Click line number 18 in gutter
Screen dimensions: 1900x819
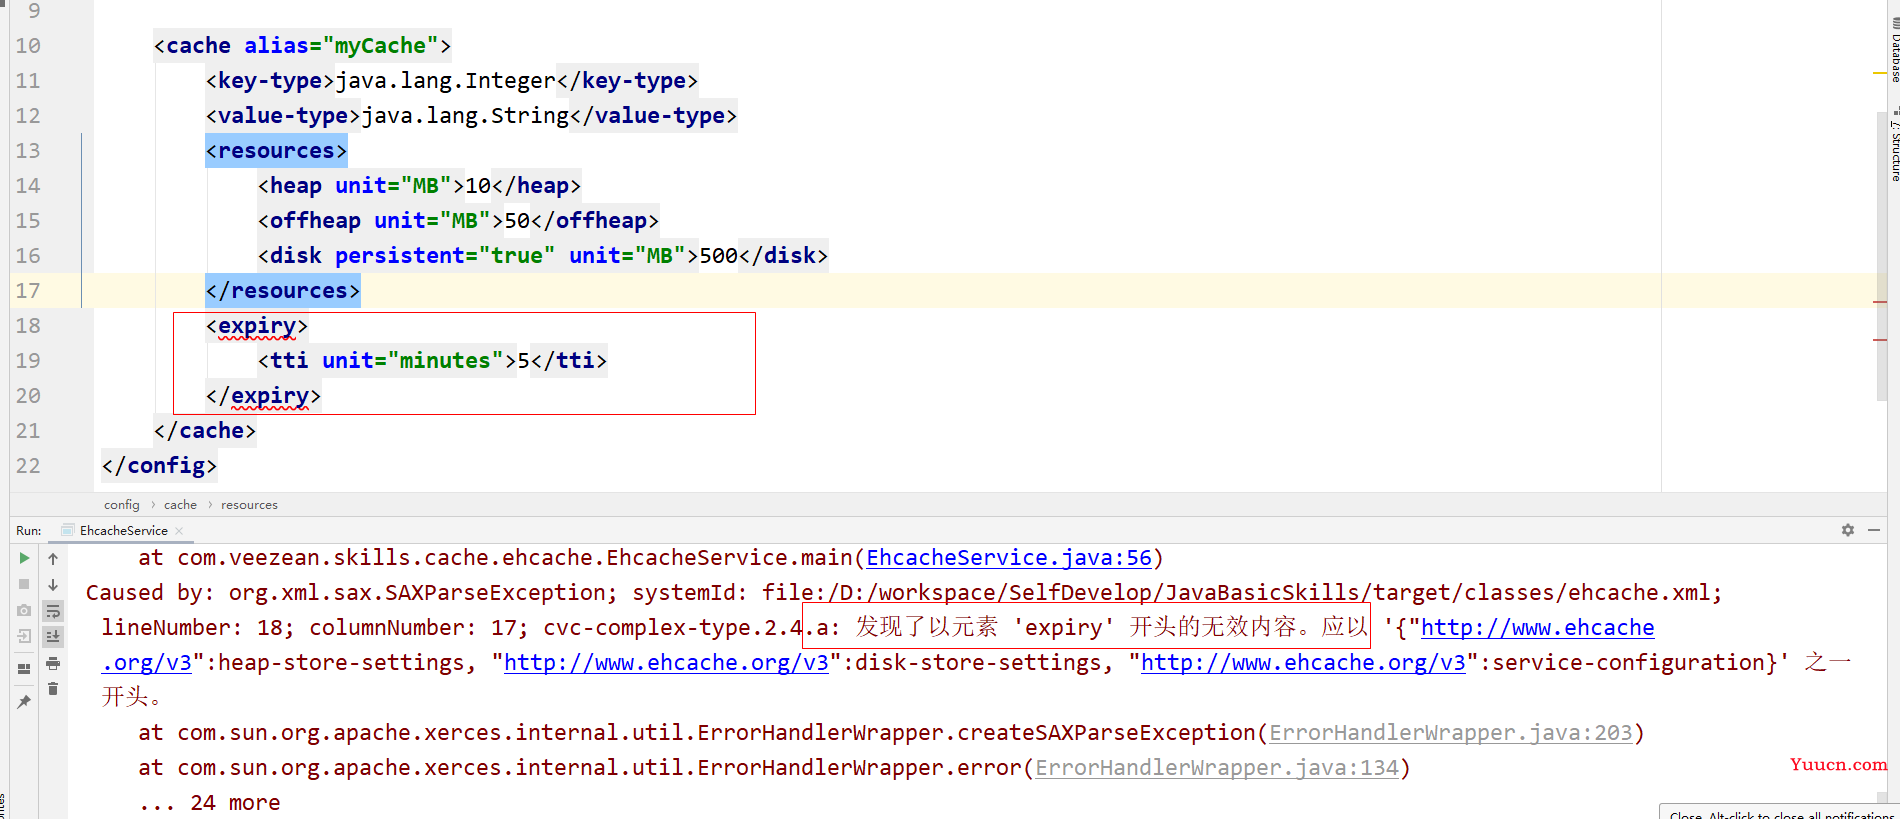pyautogui.click(x=28, y=326)
